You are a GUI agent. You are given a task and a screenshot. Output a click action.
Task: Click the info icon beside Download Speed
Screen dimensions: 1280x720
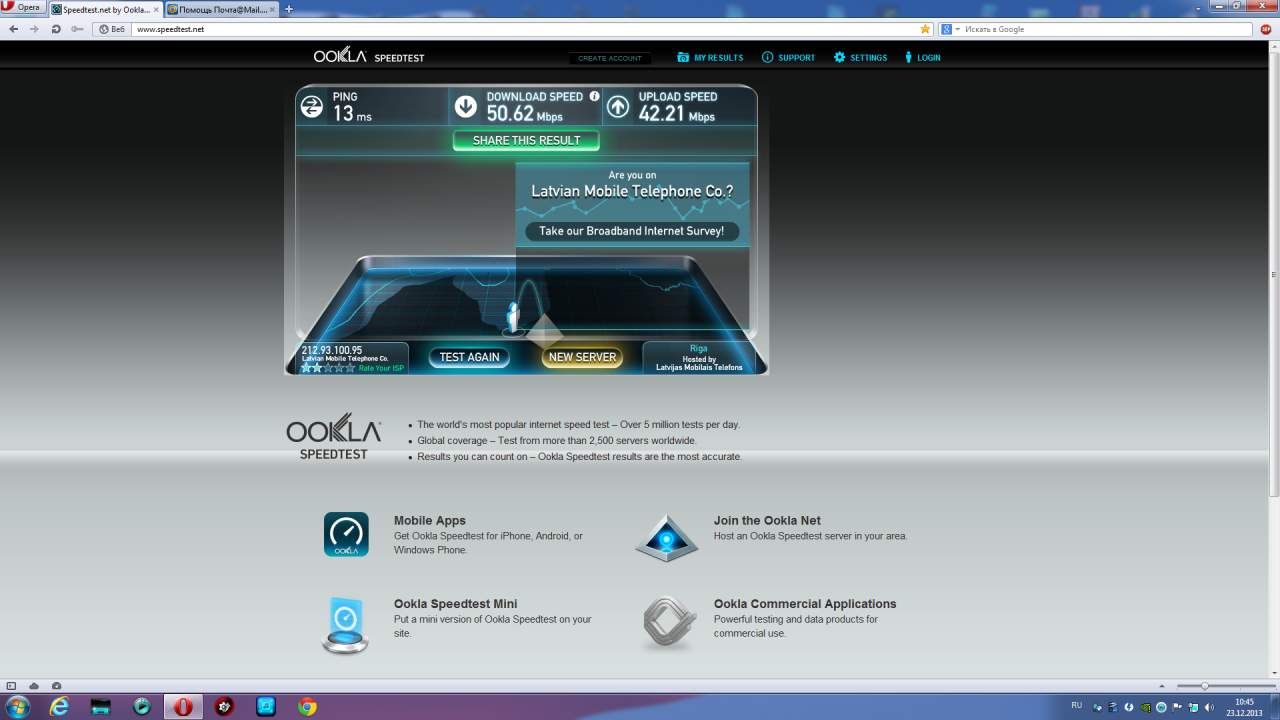(x=594, y=97)
